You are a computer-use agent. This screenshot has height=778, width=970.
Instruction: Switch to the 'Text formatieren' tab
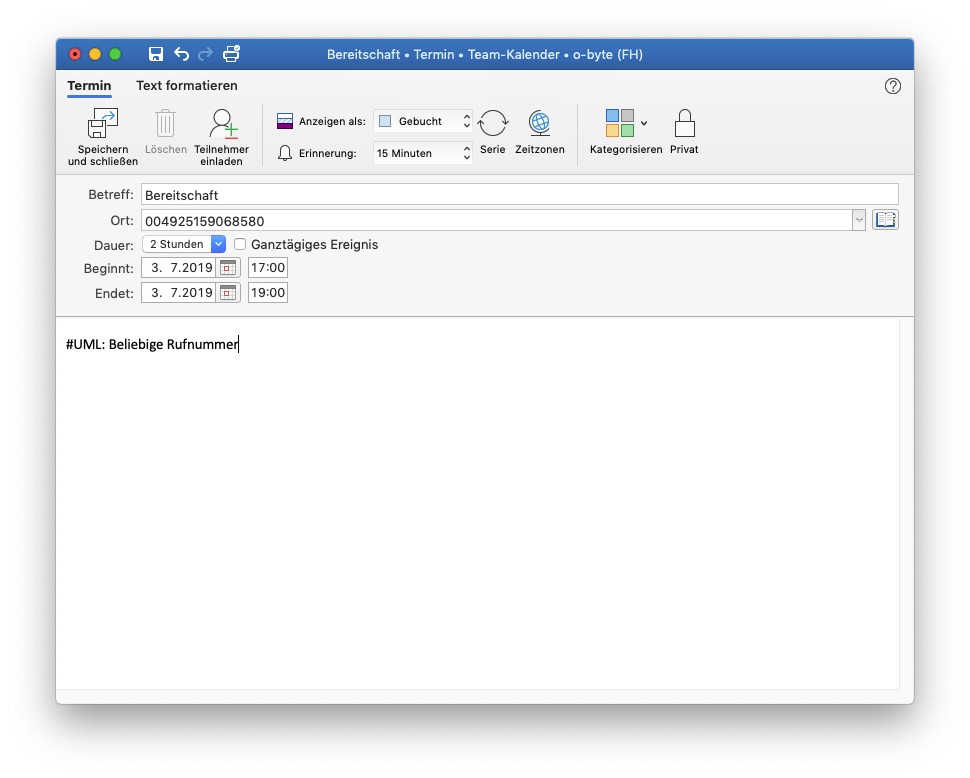click(x=187, y=86)
